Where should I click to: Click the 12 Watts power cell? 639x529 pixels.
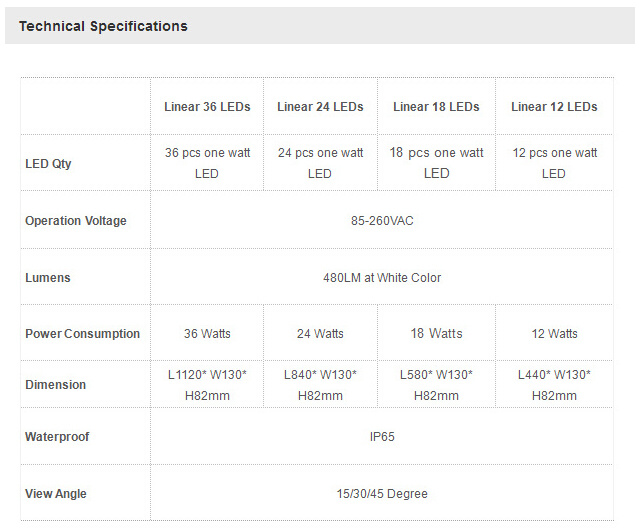pos(554,334)
